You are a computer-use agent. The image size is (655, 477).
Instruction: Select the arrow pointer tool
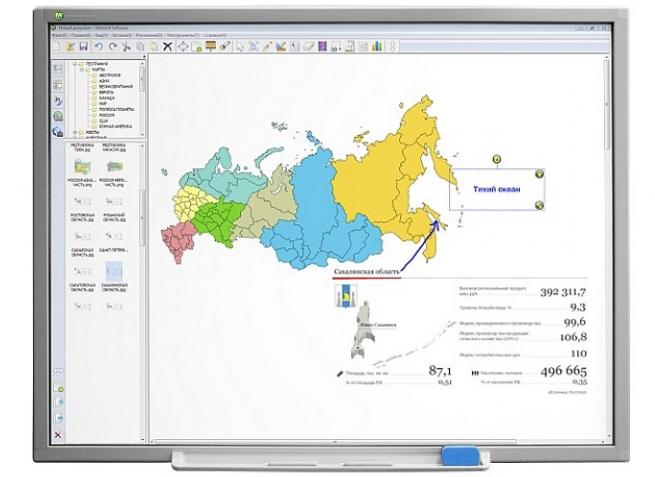coord(240,46)
